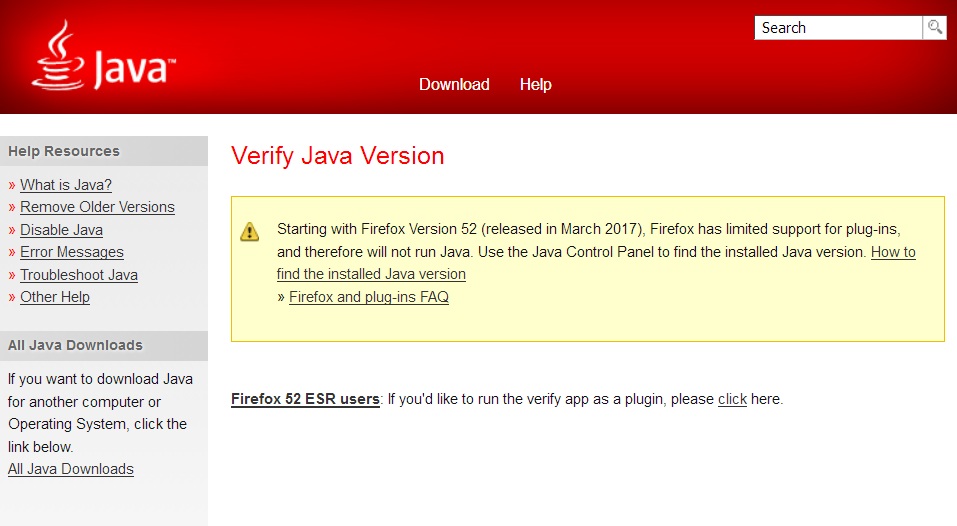Click the Help Resources sidebar header

point(104,151)
